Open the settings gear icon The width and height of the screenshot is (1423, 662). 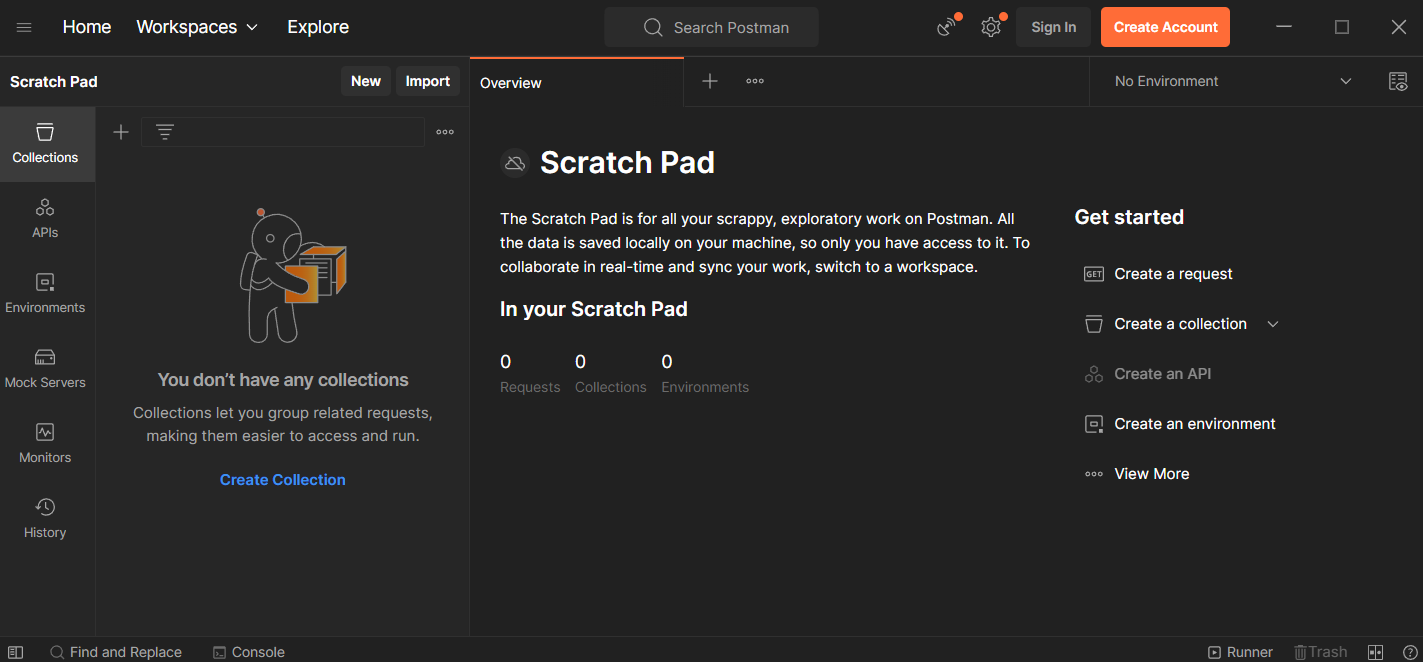coord(991,27)
